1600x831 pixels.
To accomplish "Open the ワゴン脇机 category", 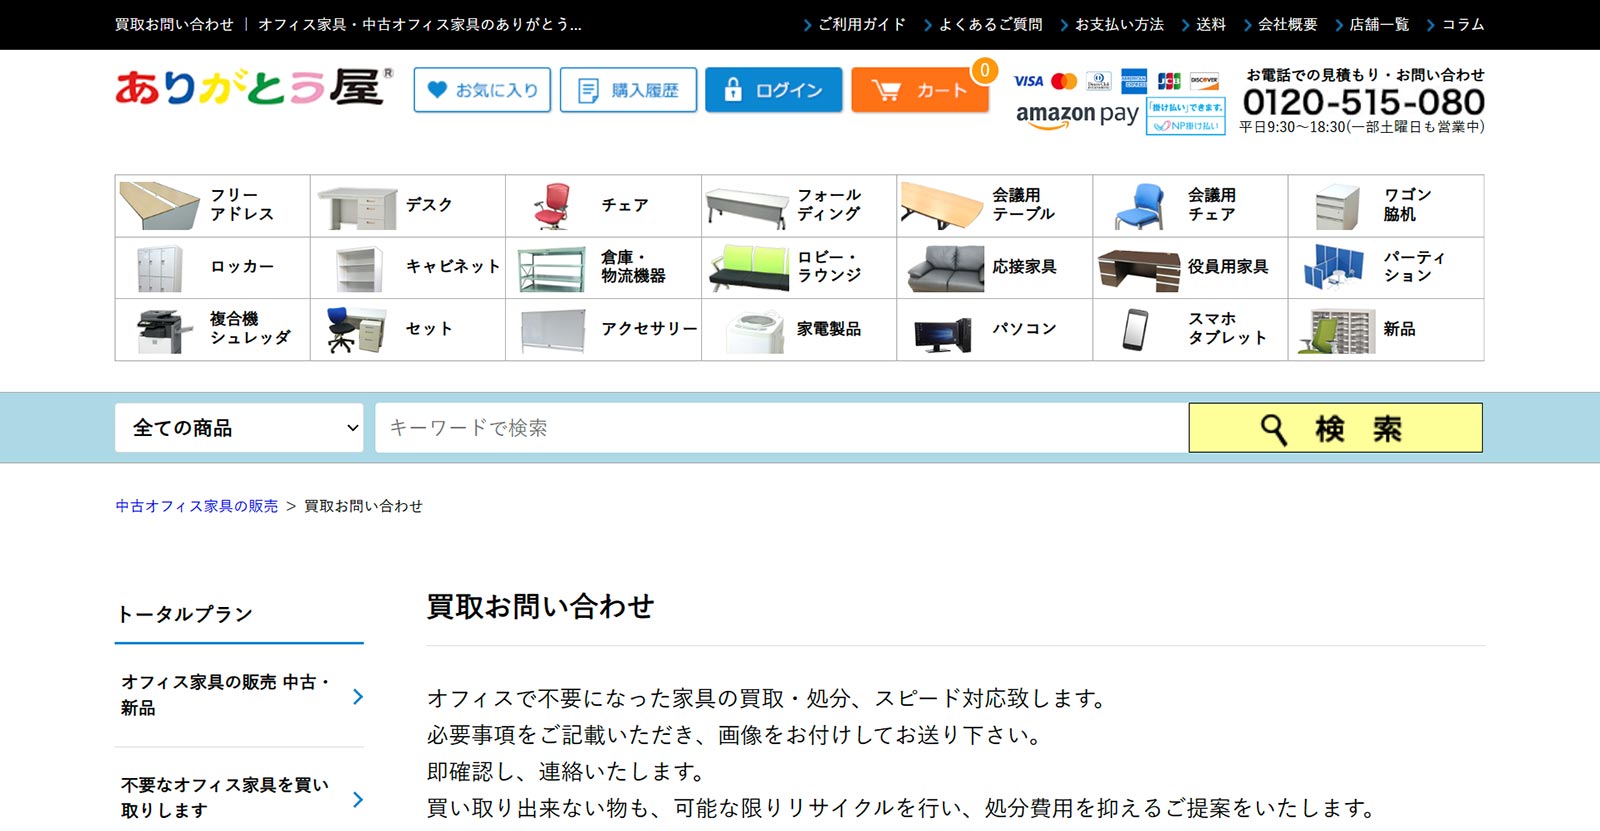I will (1386, 205).
